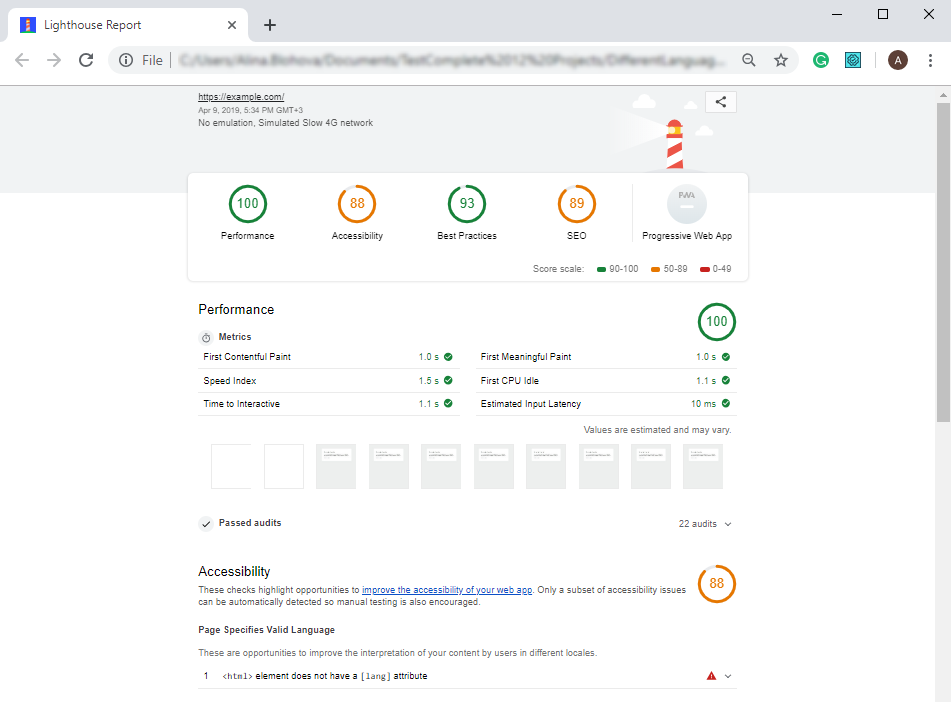The image size is (951, 702).
Task: Close the Lighthouse Report tab
Action: 232,25
